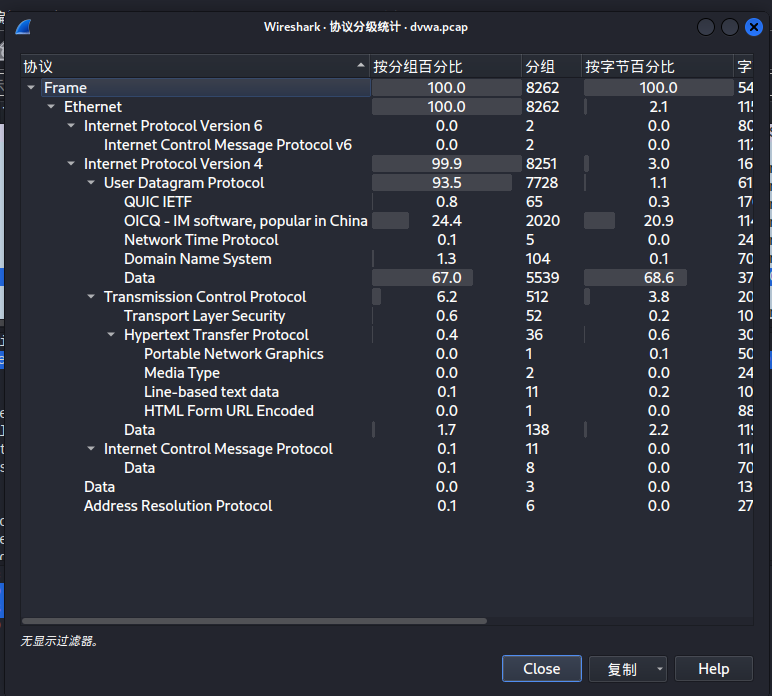Click the horizontal scrollbar thumb

coord(255,621)
